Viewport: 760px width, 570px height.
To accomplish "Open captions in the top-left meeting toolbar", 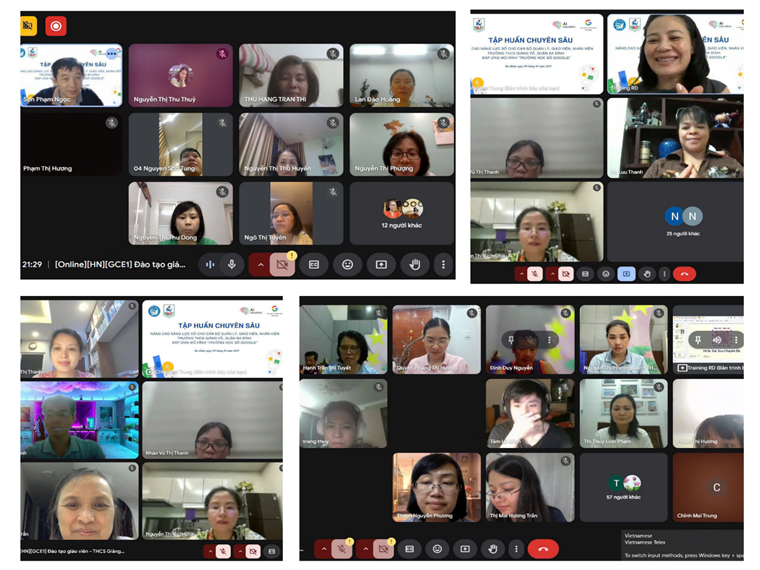I will click(314, 264).
